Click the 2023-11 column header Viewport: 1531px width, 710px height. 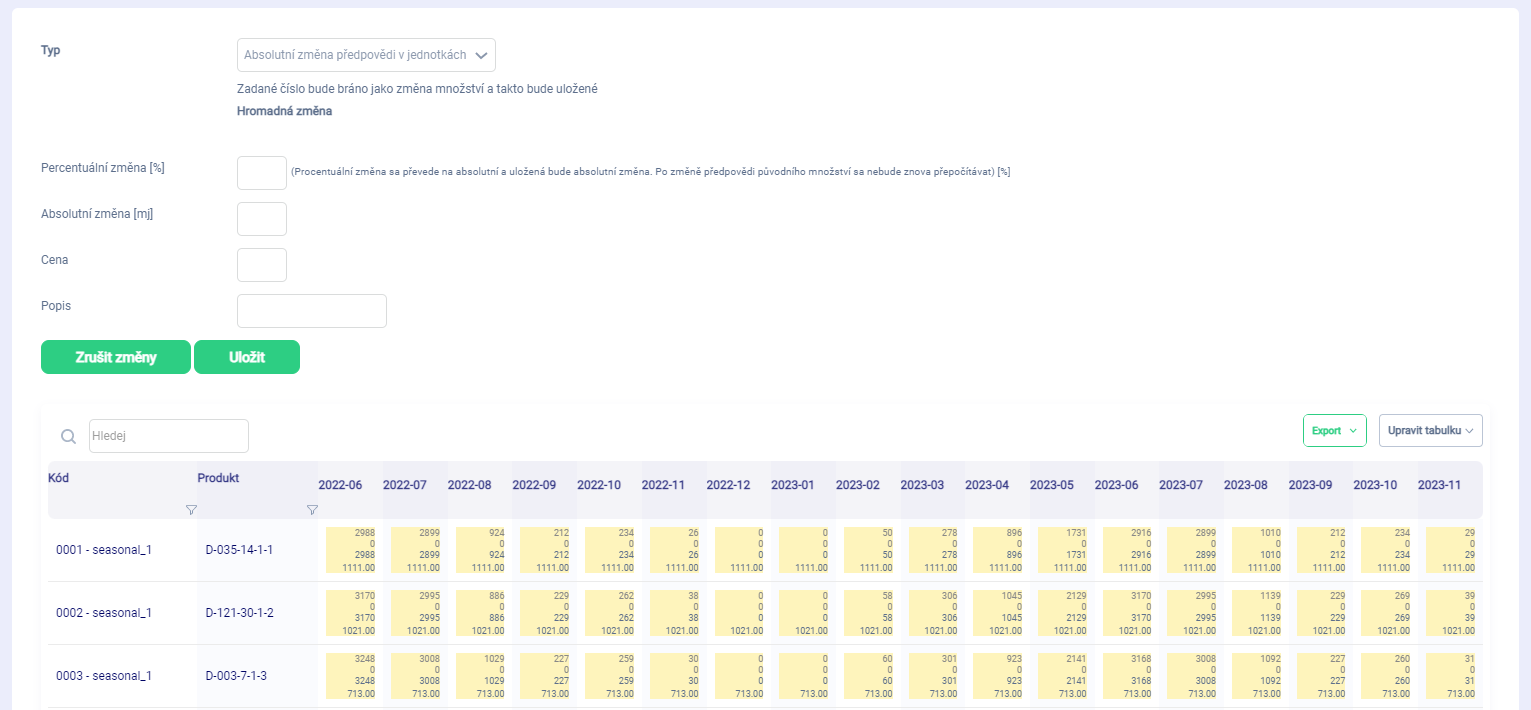click(x=1439, y=485)
